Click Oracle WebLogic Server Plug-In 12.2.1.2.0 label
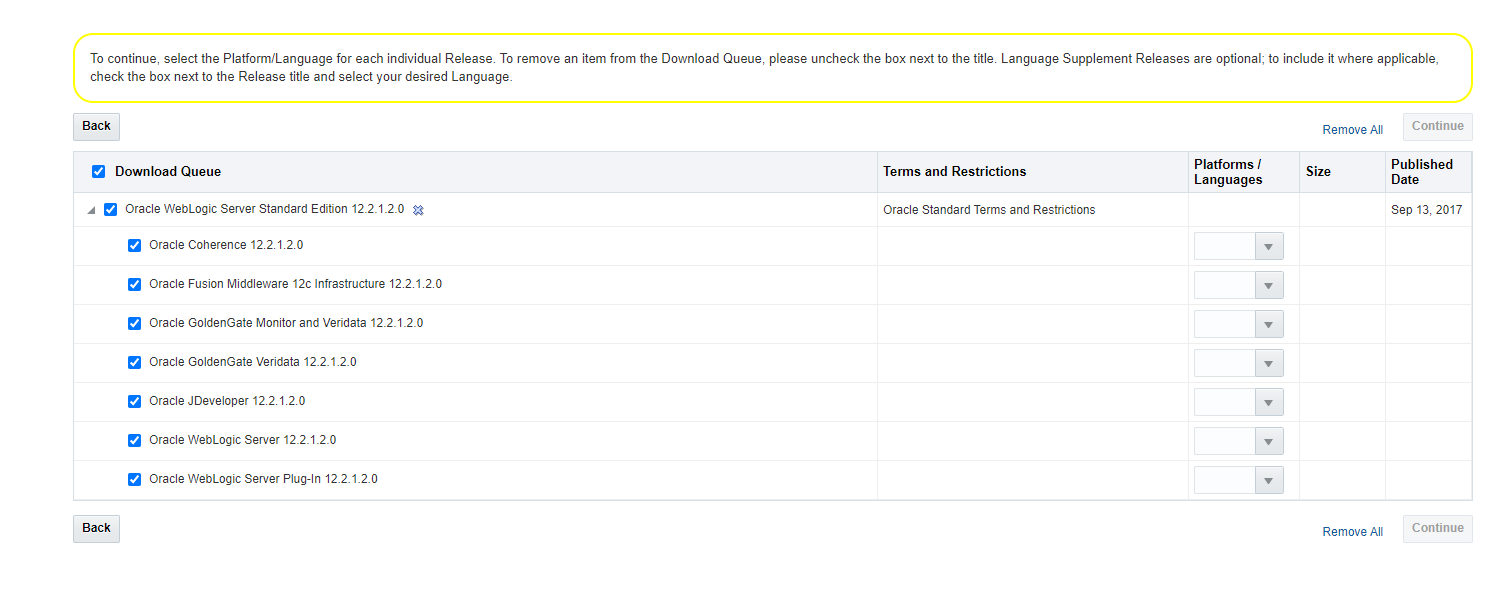 point(263,479)
